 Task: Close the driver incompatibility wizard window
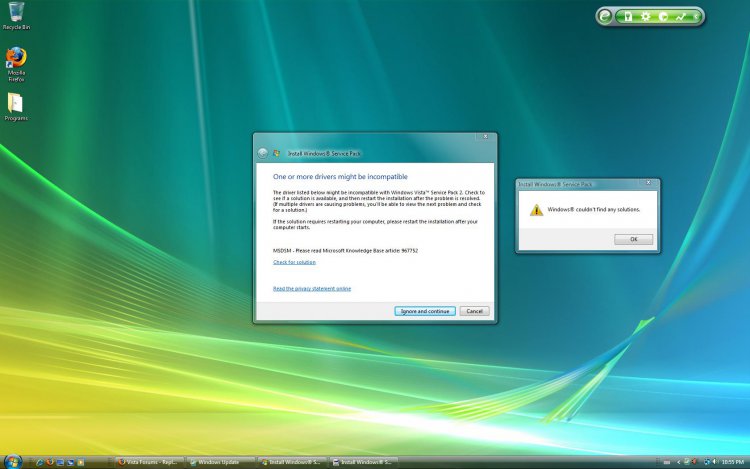pyautogui.click(x=485, y=136)
